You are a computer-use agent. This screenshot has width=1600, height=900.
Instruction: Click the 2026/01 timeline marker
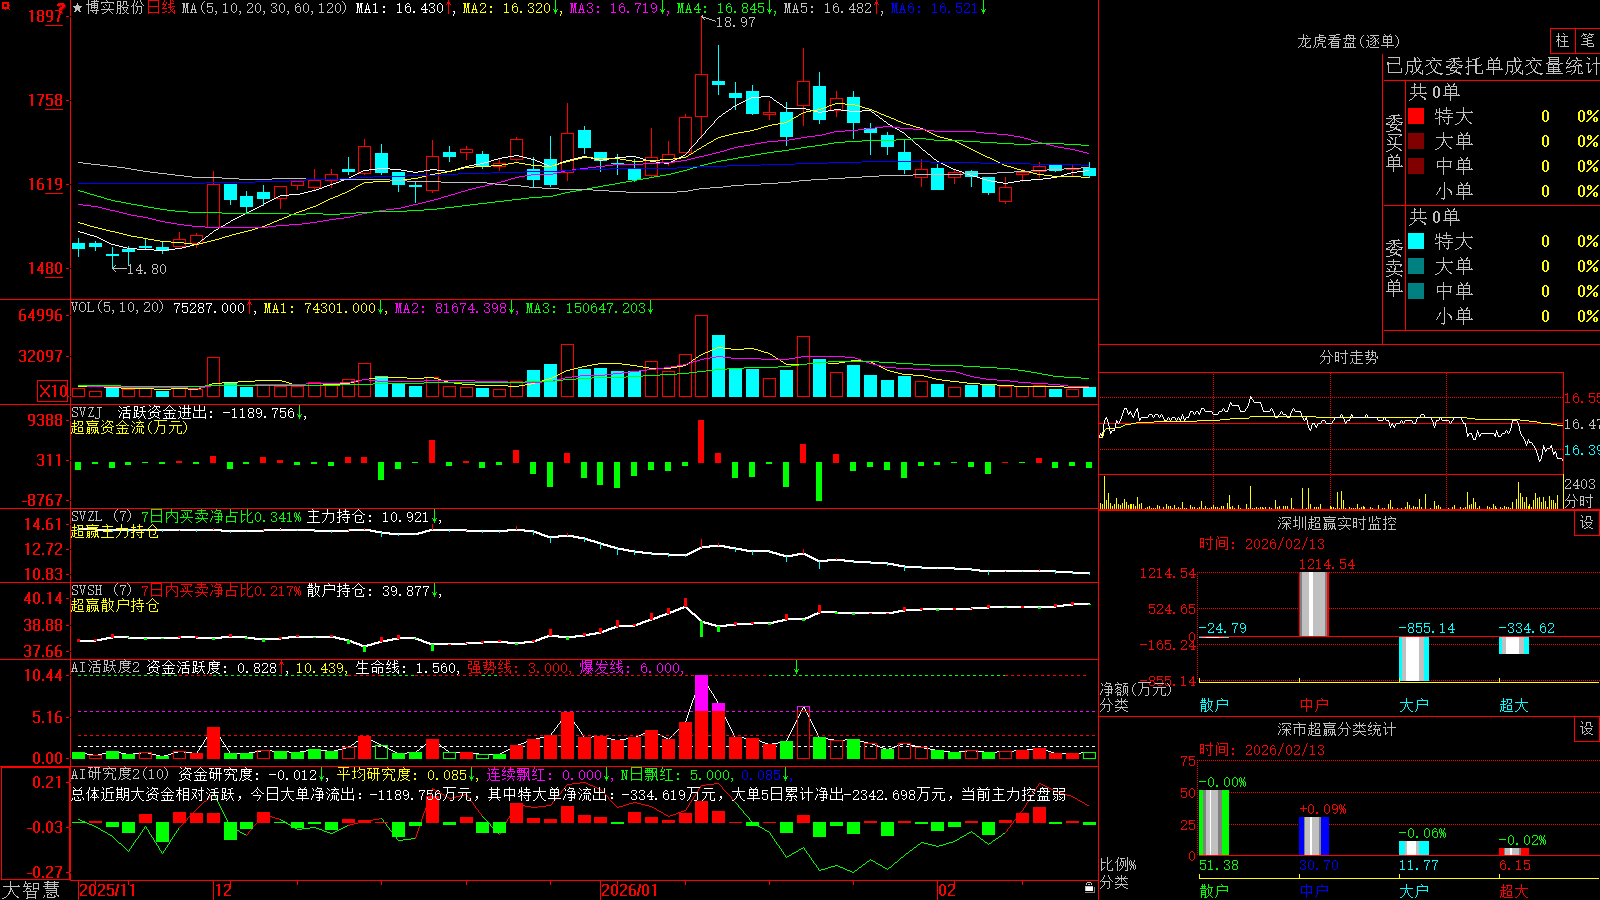(630, 890)
